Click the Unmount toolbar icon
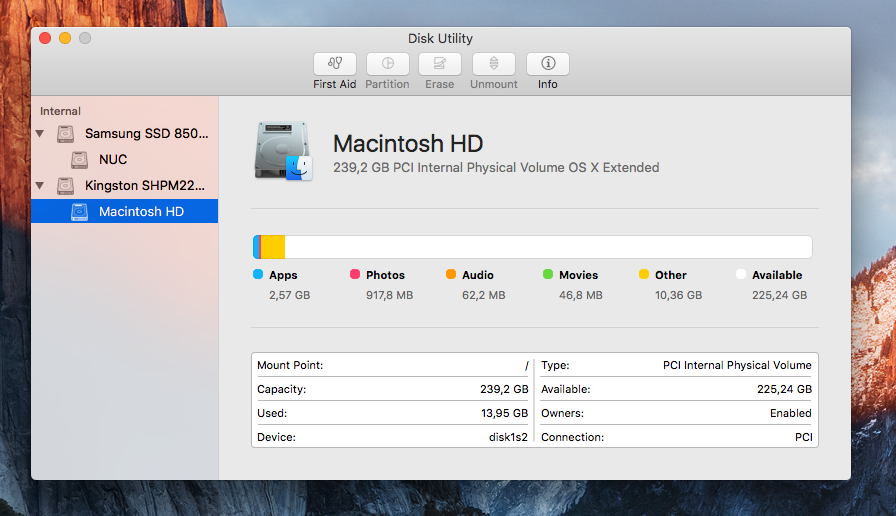 coord(494,64)
